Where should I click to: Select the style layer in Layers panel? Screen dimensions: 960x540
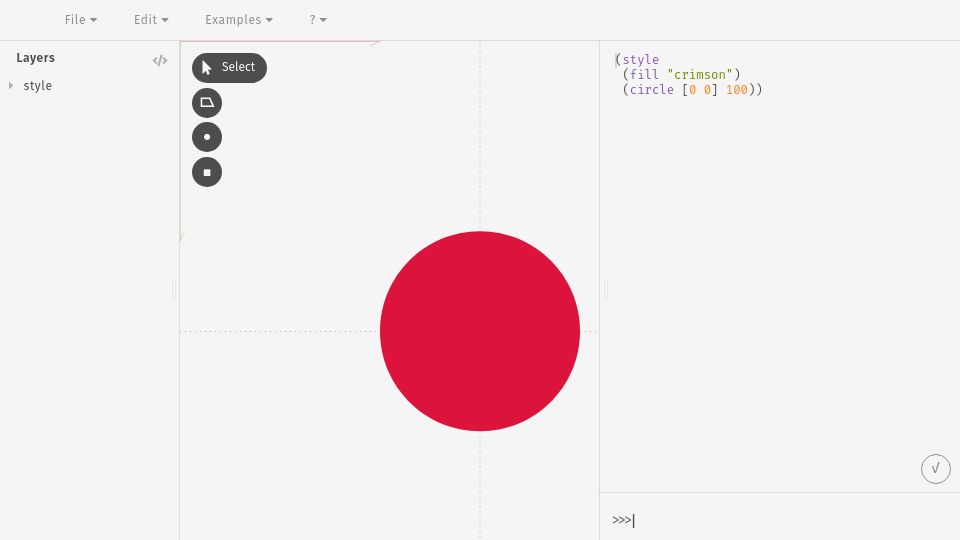pyautogui.click(x=37, y=86)
